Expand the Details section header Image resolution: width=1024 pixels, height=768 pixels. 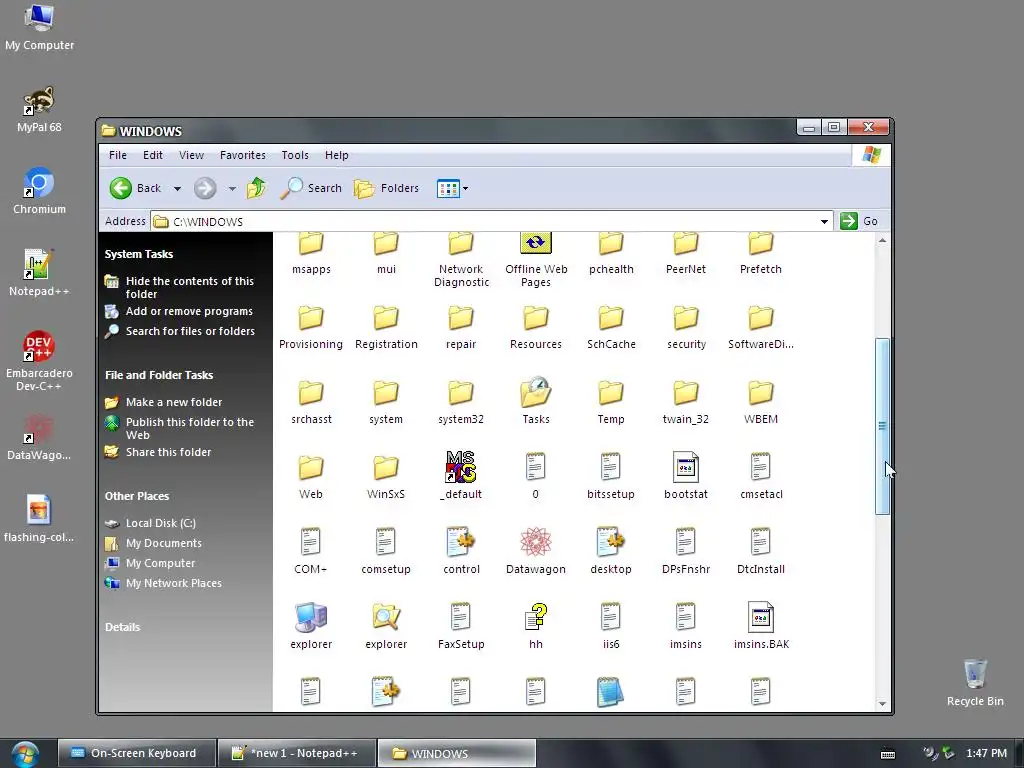click(122, 627)
